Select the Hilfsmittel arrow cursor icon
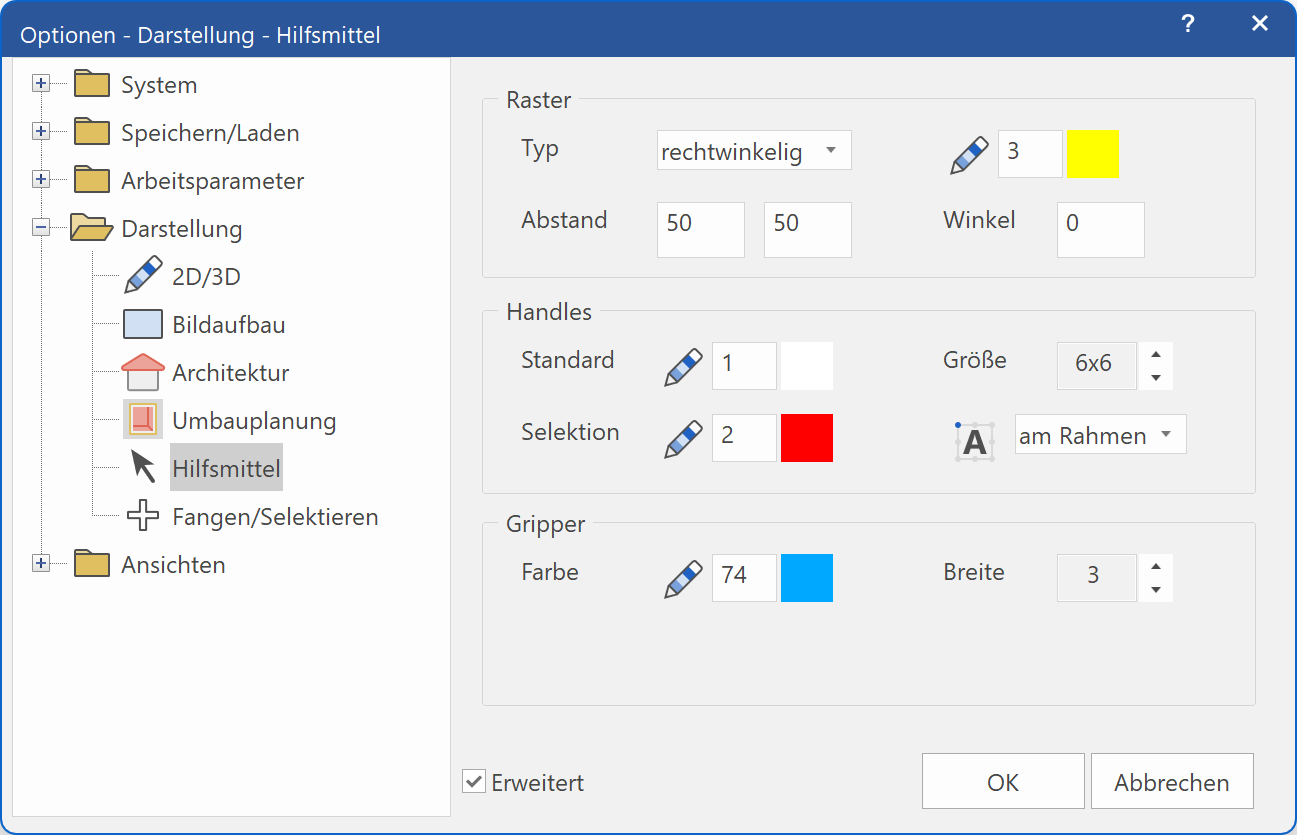Image resolution: width=1297 pixels, height=835 pixels. tap(141, 466)
